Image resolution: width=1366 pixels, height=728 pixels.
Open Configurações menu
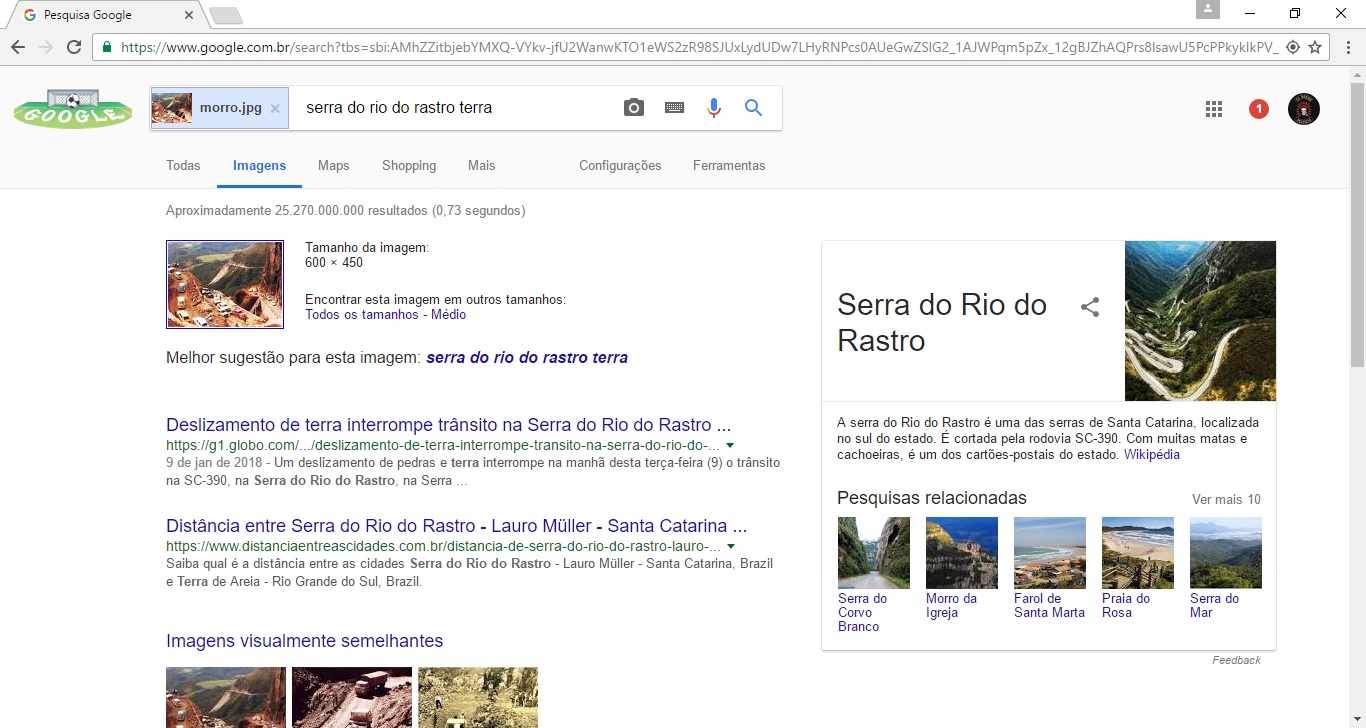point(620,166)
